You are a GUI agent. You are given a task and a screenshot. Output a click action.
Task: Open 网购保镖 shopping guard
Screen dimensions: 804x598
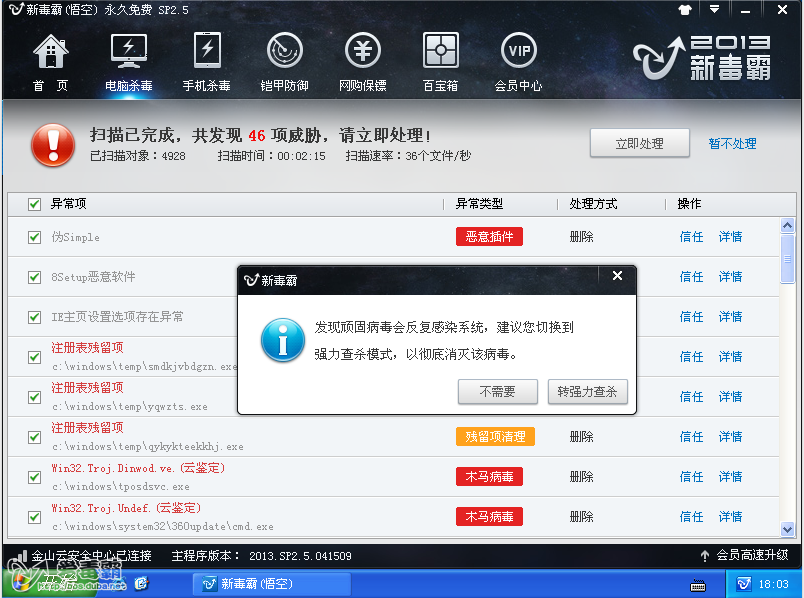point(363,62)
